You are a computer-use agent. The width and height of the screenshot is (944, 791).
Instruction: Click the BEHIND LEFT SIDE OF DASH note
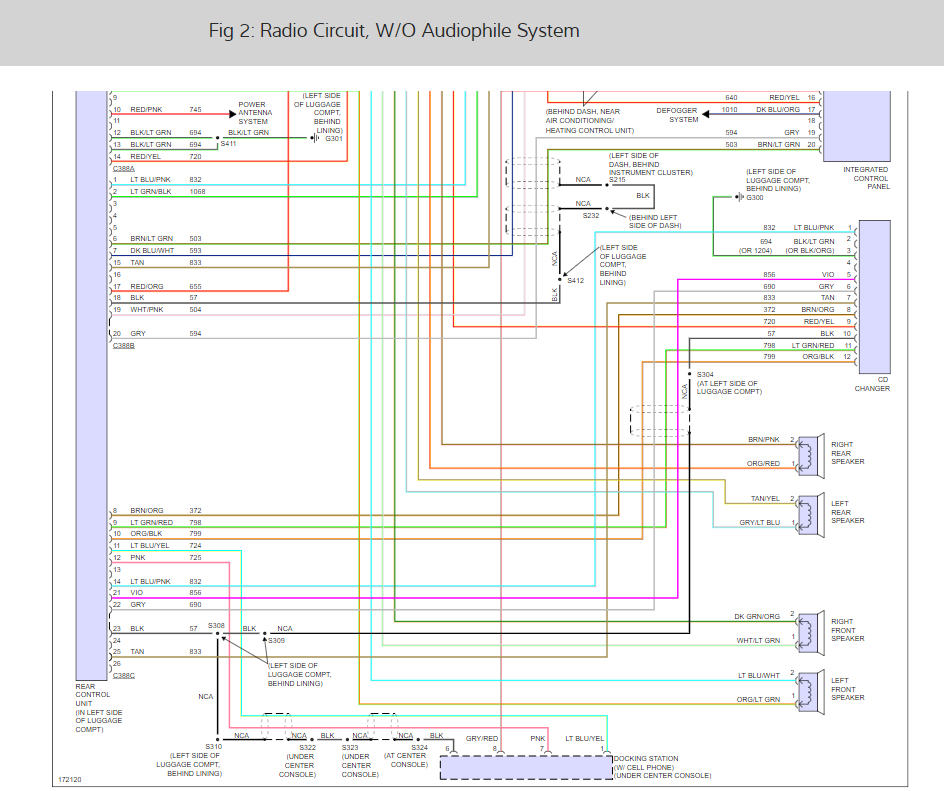(x=655, y=222)
